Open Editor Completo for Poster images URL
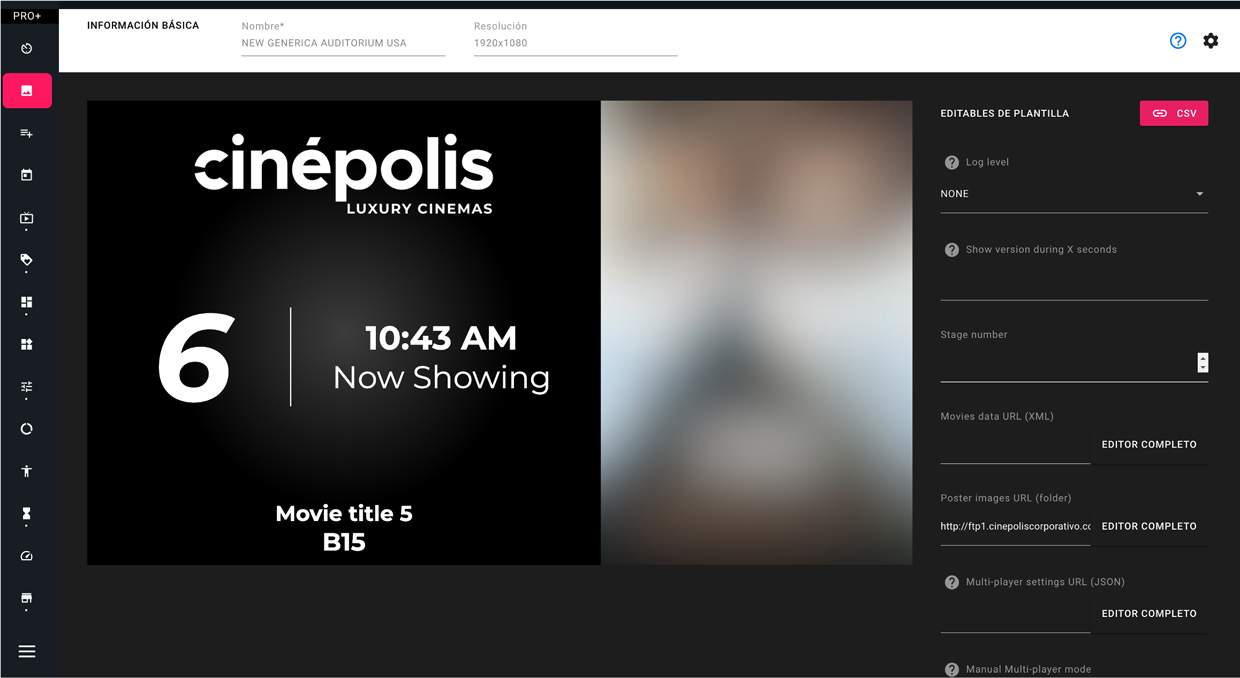This screenshot has width=1240, height=678. coord(1148,527)
